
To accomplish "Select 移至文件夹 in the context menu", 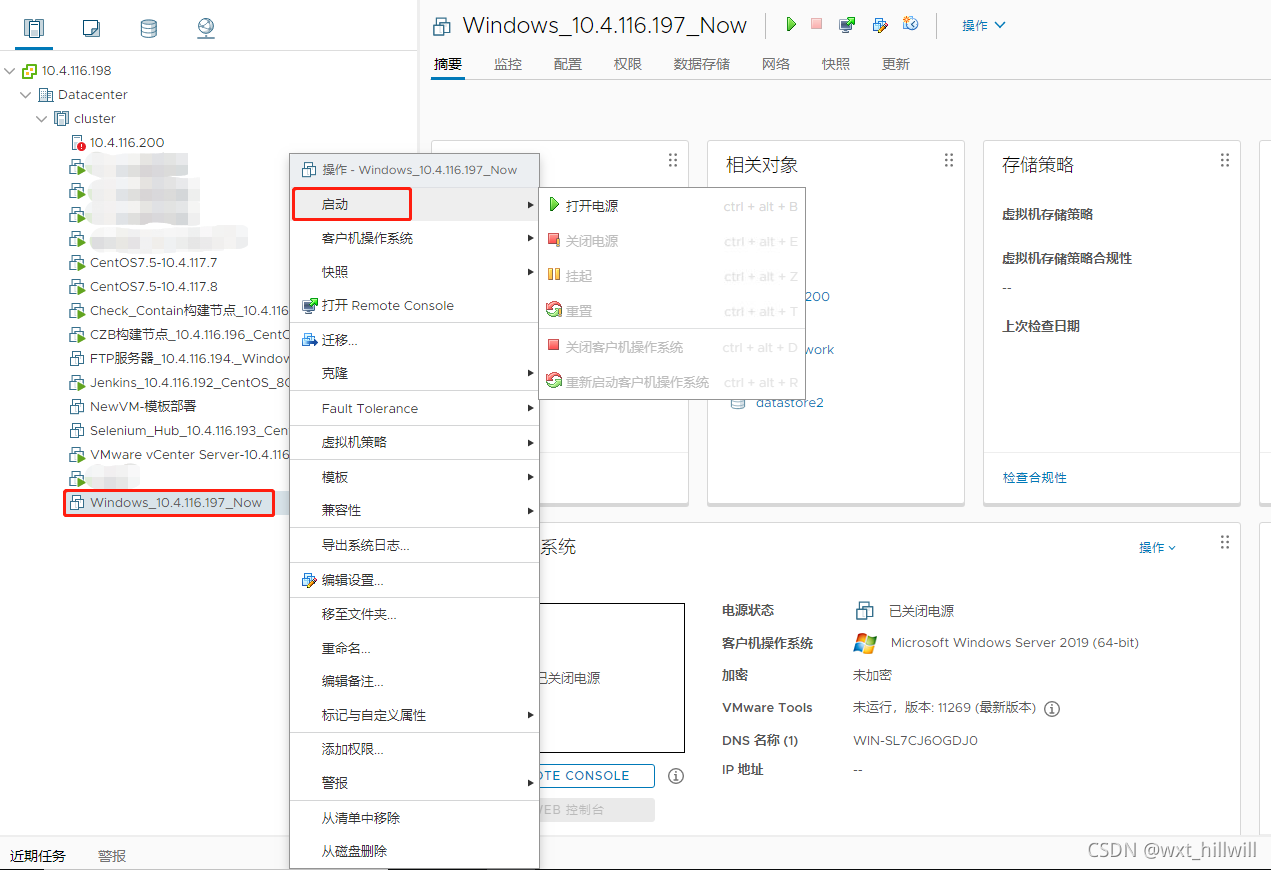I will pos(414,614).
